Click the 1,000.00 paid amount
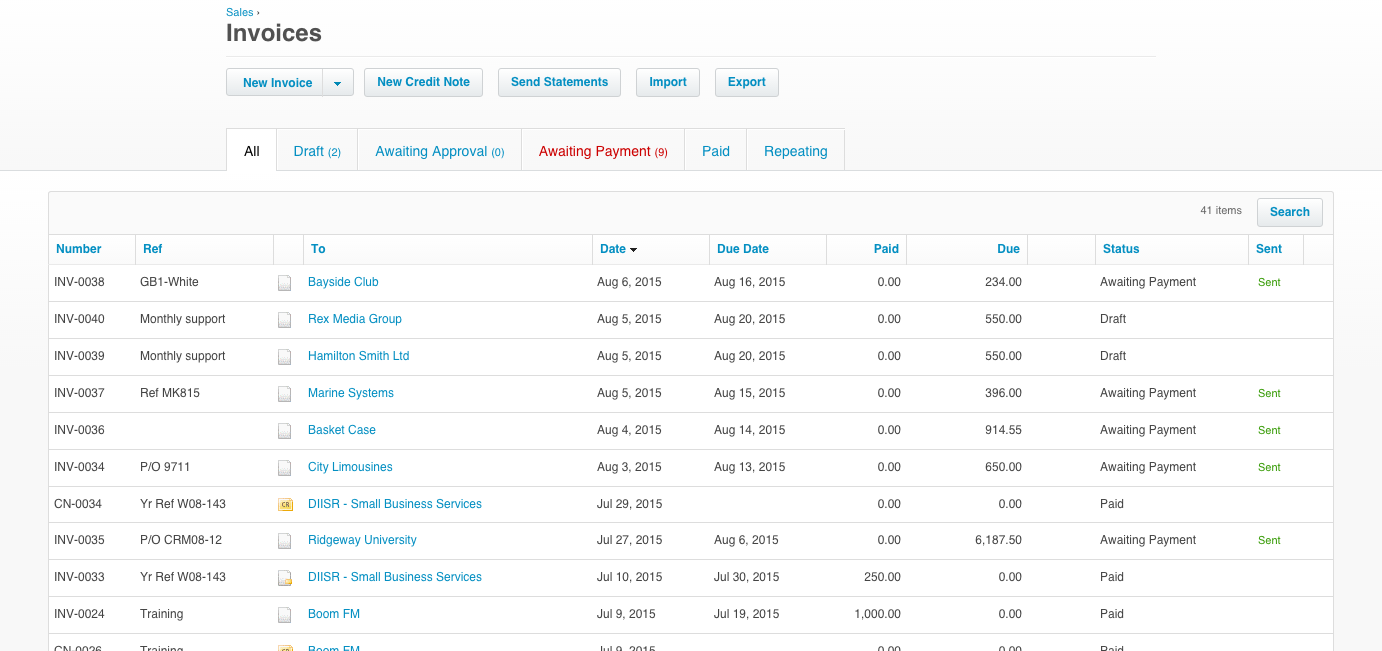Image resolution: width=1382 pixels, height=651 pixels. click(x=878, y=614)
